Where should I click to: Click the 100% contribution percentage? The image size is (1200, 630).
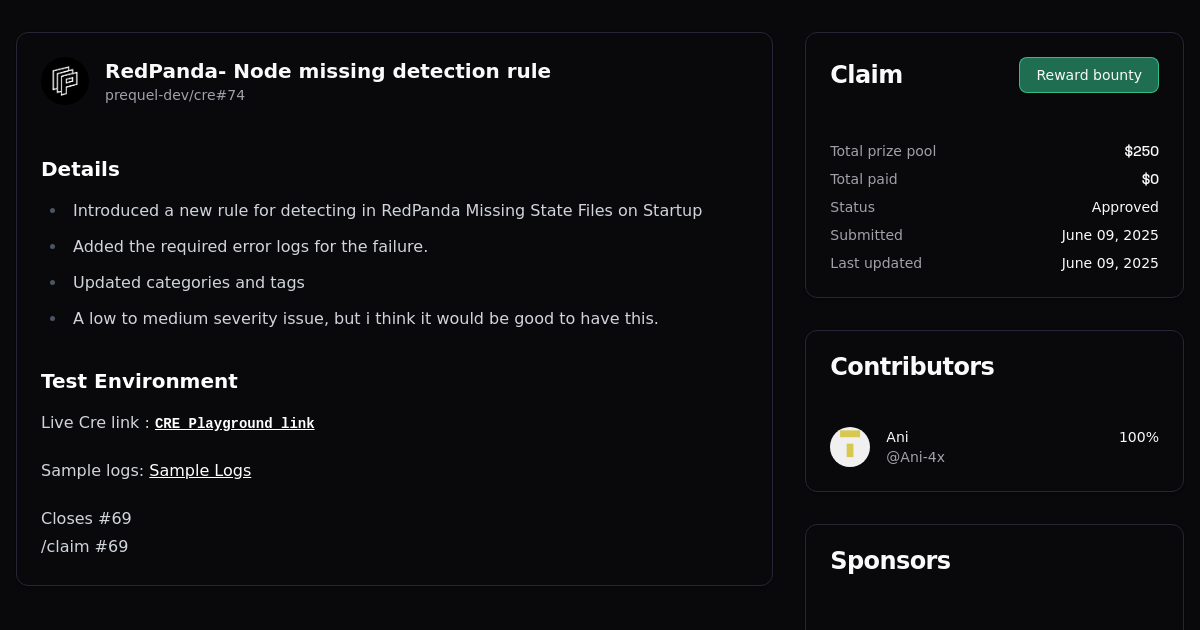pos(1140,437)
